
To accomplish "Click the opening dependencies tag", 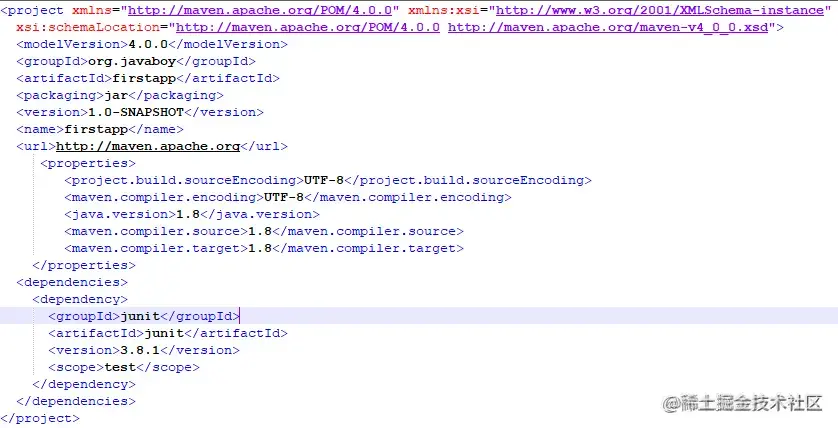I will click(x=72, y=283).
